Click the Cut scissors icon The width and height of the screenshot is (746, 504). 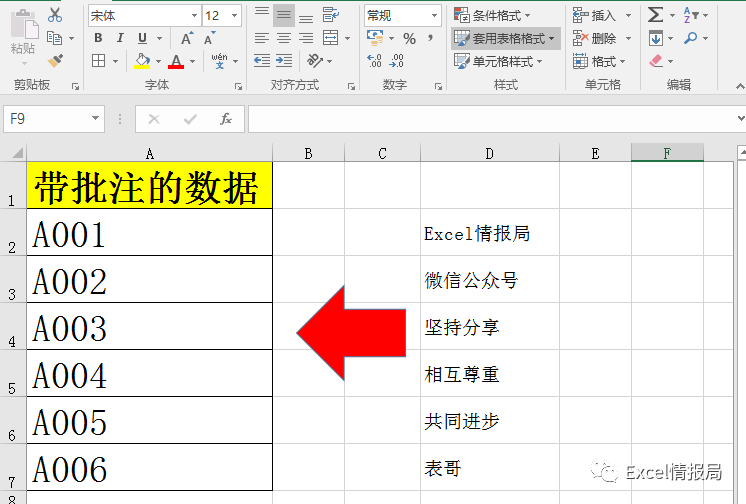(x=55, y=15)
